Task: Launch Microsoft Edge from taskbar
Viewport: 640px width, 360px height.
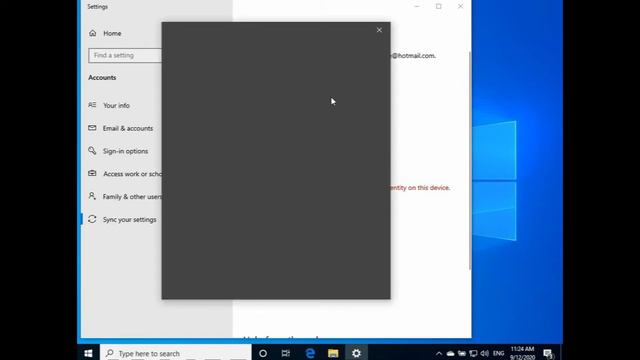Action: coord(310,353)
